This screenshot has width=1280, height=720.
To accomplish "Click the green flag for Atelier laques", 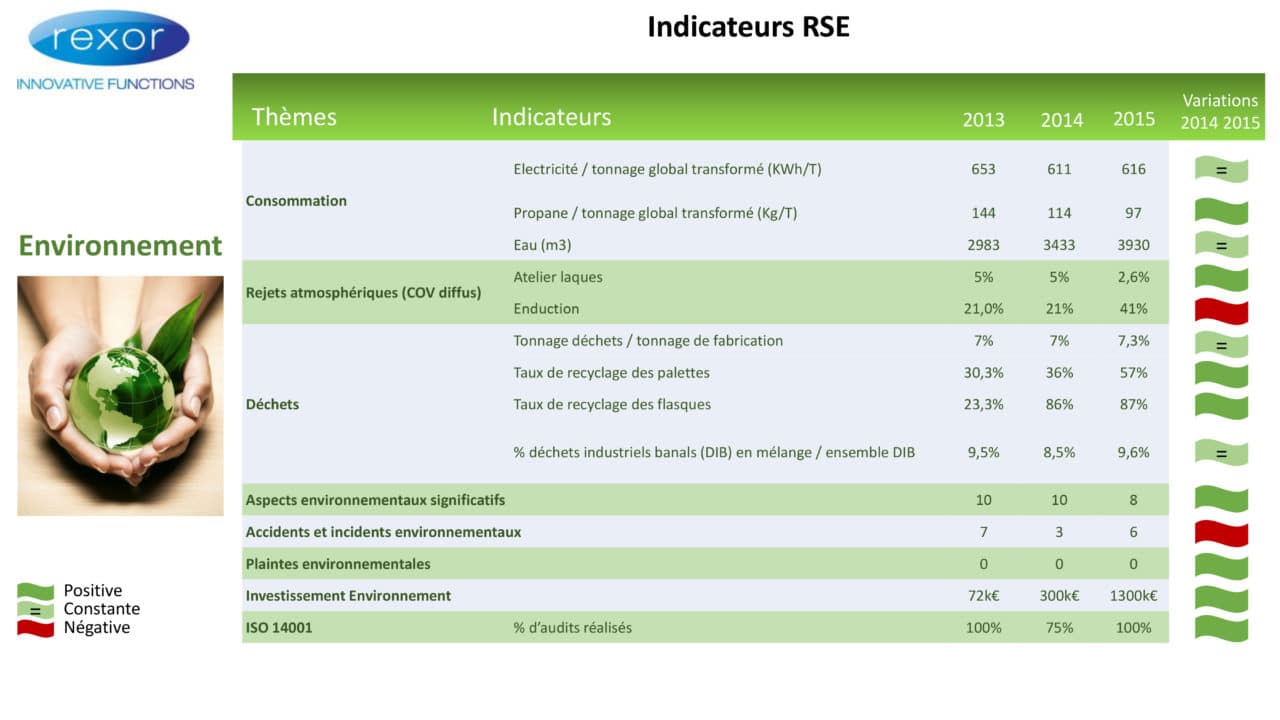I will pyautogui.click(x=1221, y=277).
